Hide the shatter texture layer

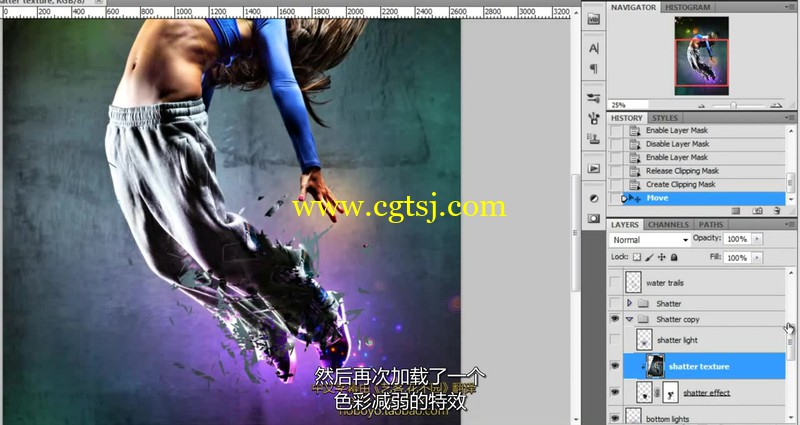(615, 366)
